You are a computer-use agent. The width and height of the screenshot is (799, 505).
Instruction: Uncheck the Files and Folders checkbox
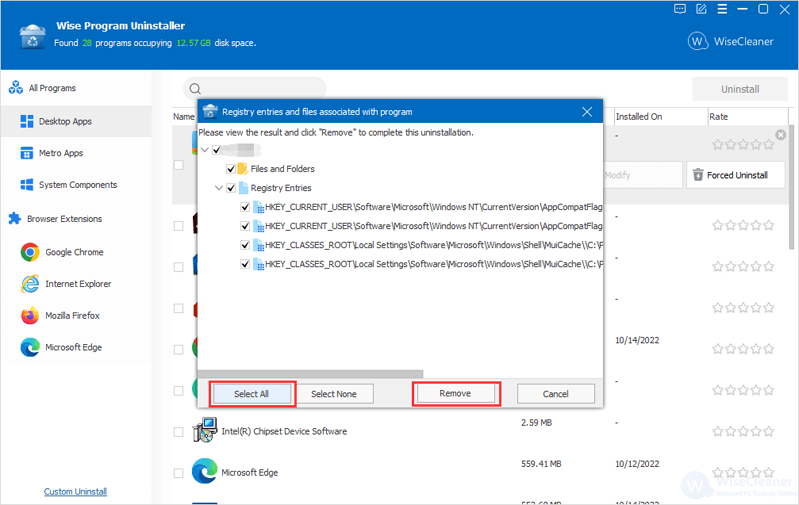tap(231, 169)
